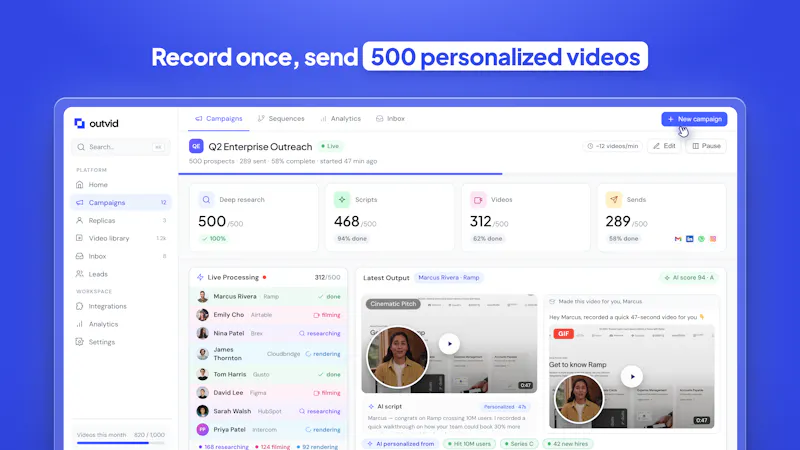Open the Campaigns top tab
This screenshot has height=450, width=800.
point(219,118)
